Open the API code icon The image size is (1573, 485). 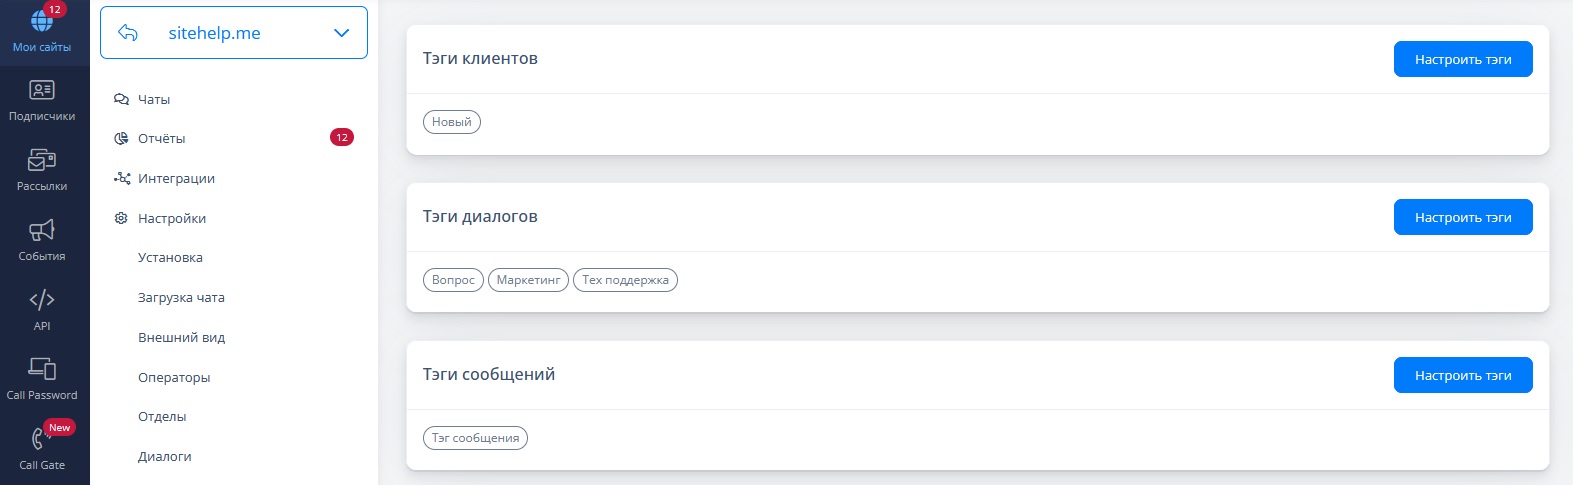[x=42, y=300]
